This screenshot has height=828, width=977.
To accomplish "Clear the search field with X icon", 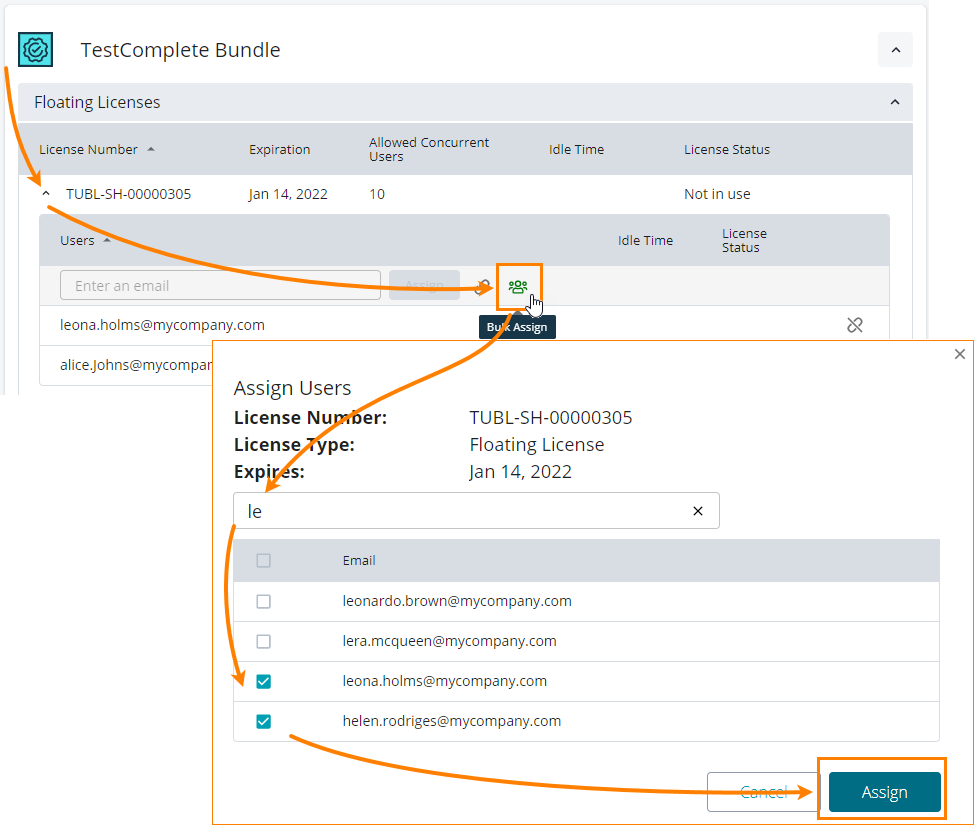I will coord(698,511).
